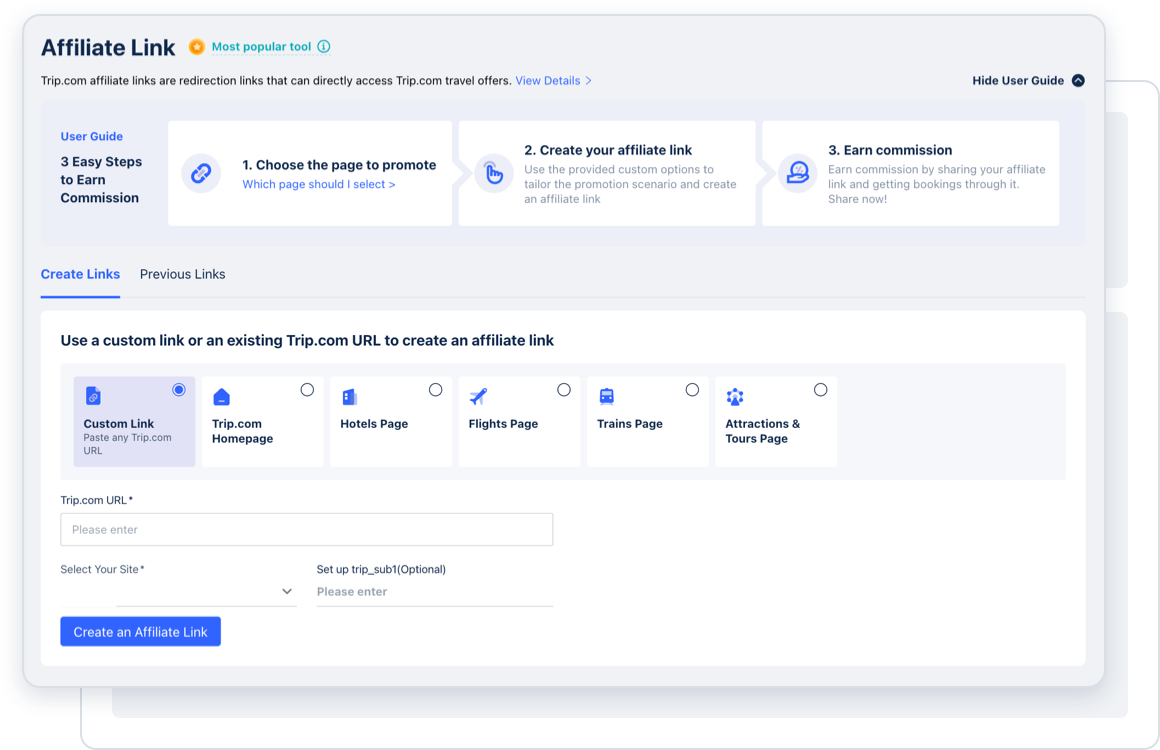Select the Hotels Page radio button
Screen dimensions: 1160x750
pyautogui.click(x=436, y=390)
